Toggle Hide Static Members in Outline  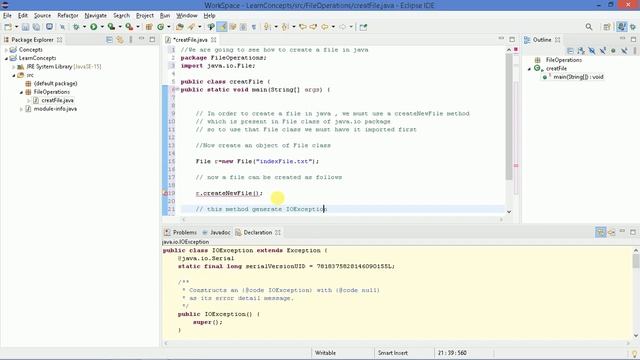click(602, 51)
